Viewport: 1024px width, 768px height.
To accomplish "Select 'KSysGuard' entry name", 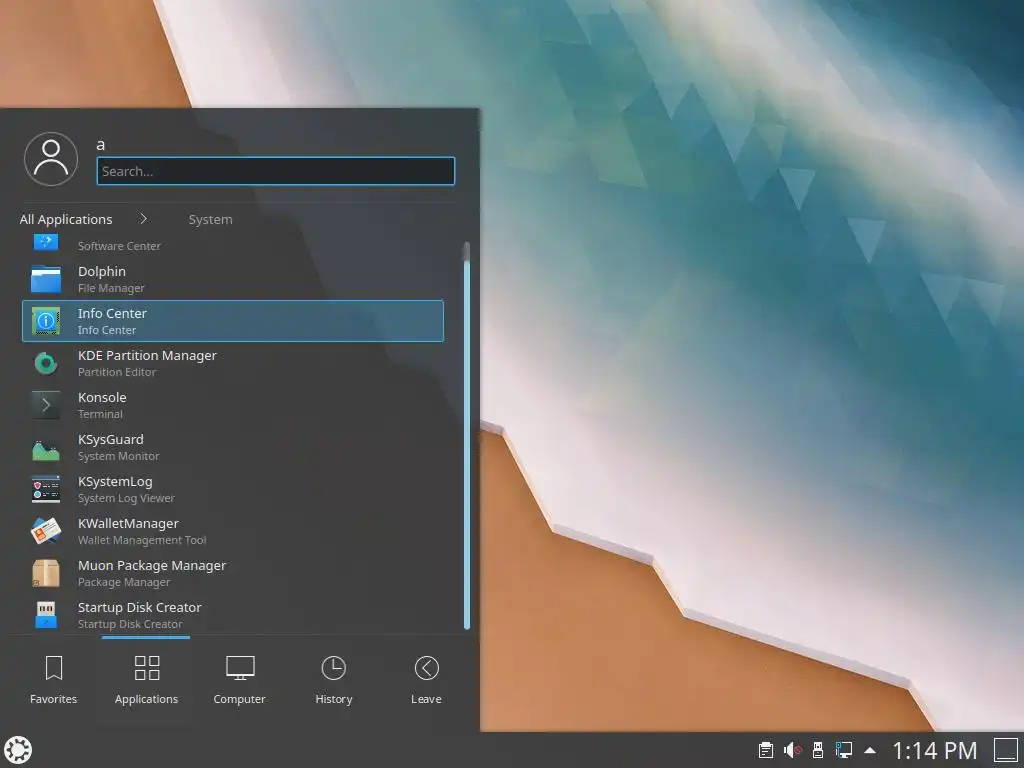I will [x=110, y=440].
